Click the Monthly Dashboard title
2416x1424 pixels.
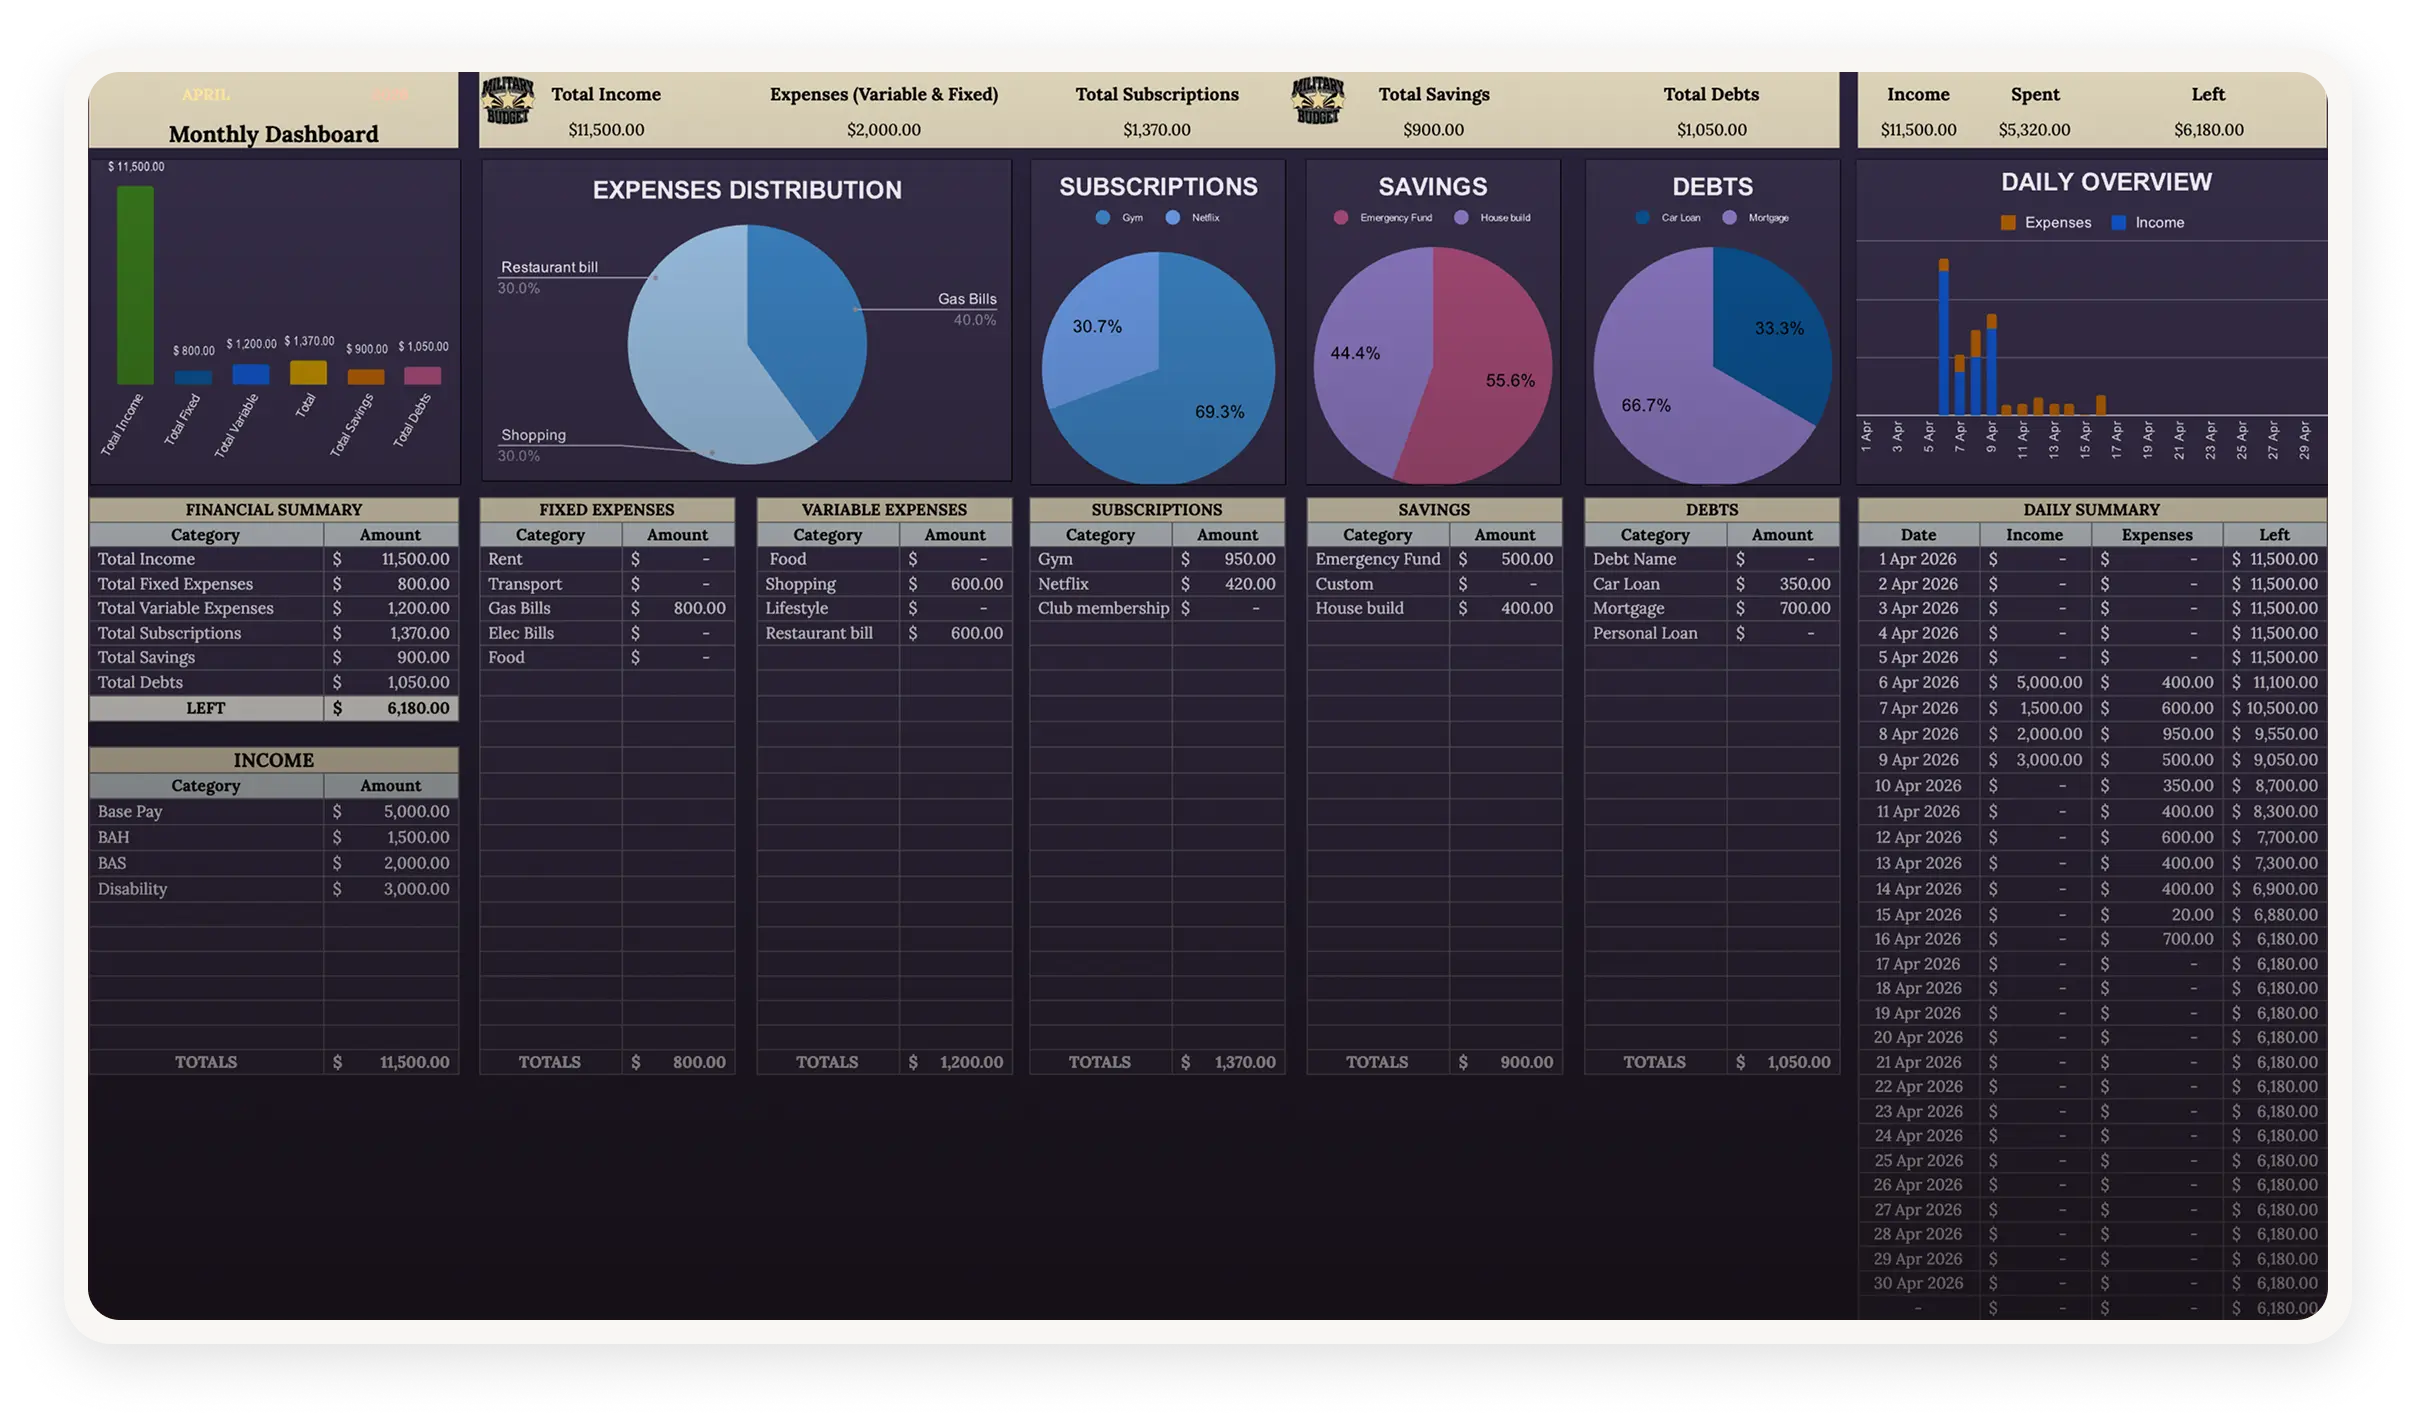click(x=273, y=134)
